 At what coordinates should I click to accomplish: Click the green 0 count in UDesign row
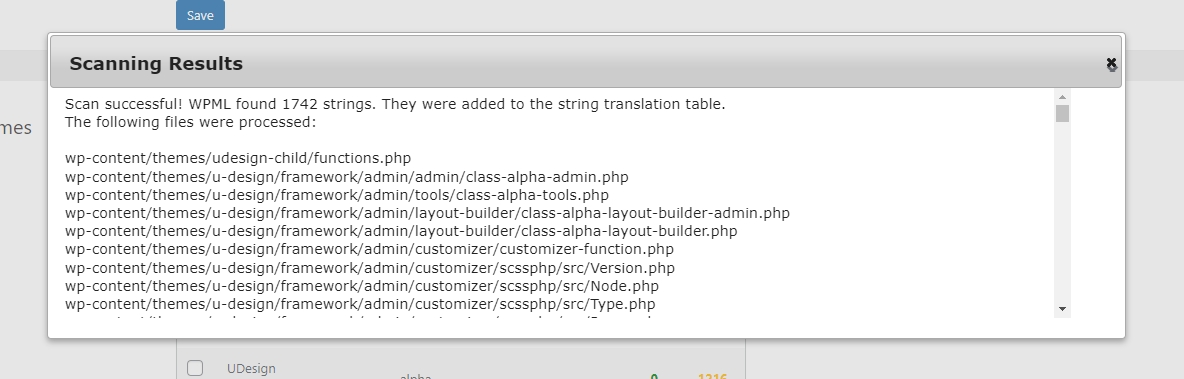(x=654, y=376)
